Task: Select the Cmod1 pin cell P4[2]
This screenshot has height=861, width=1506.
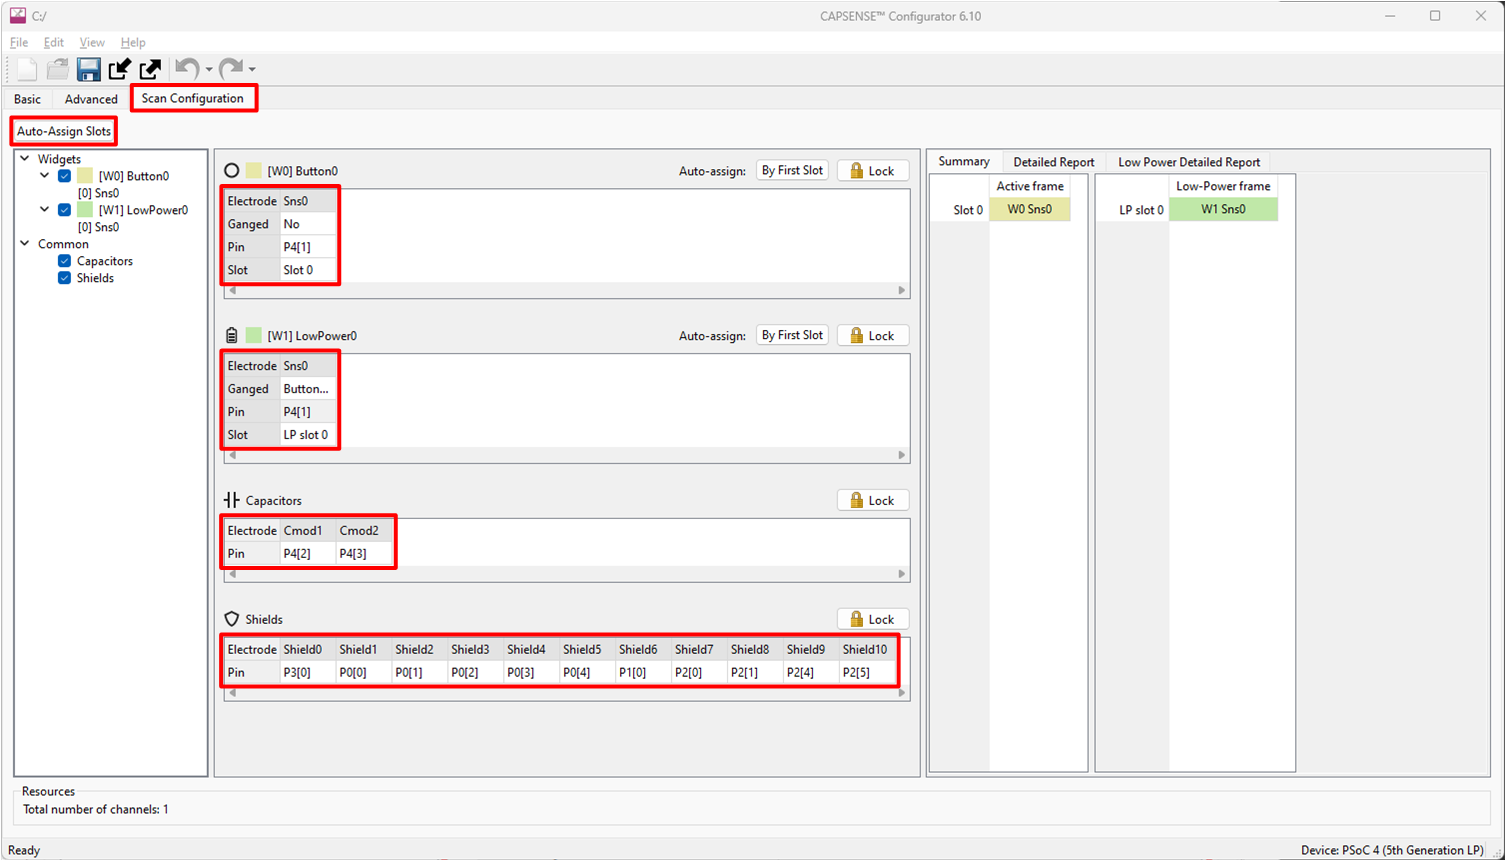Action: tap(308, 554)
